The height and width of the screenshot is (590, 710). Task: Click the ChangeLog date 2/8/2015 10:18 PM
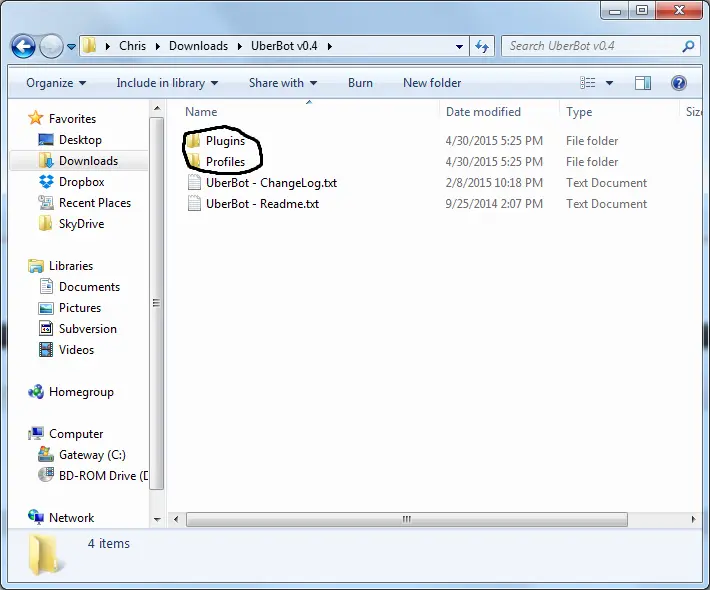pos(494,183)
